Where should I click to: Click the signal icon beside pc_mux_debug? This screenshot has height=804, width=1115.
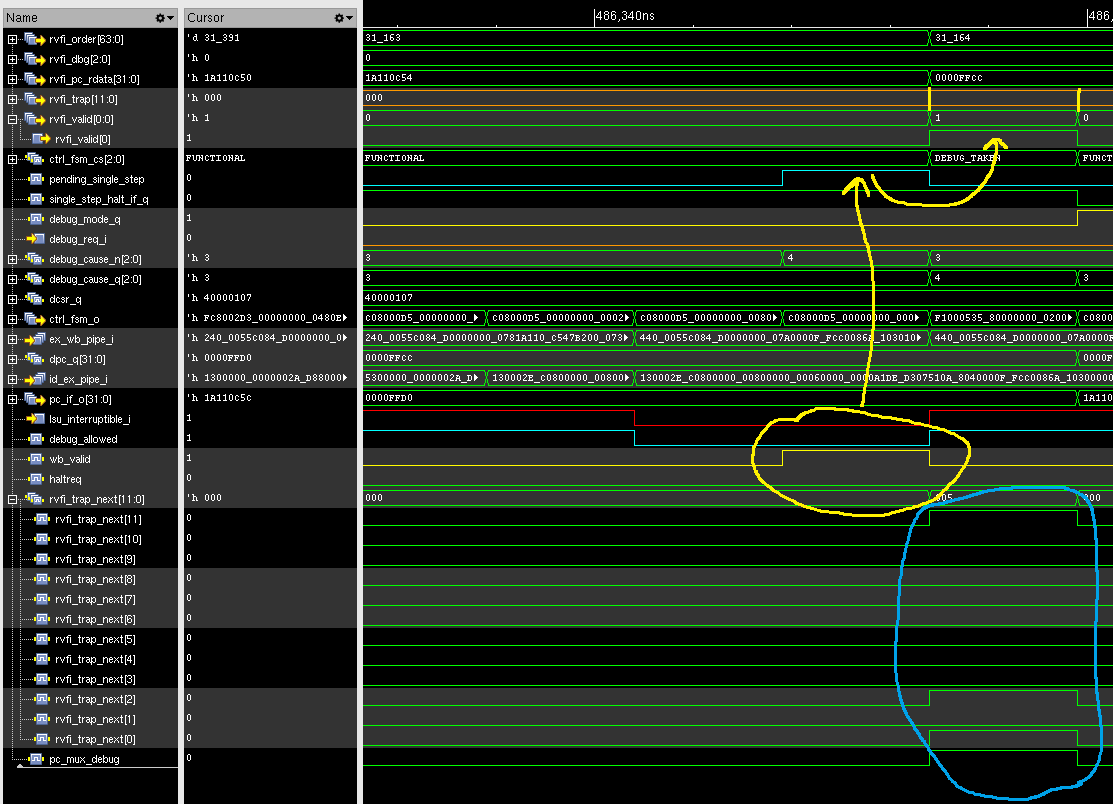pos(37,758)
